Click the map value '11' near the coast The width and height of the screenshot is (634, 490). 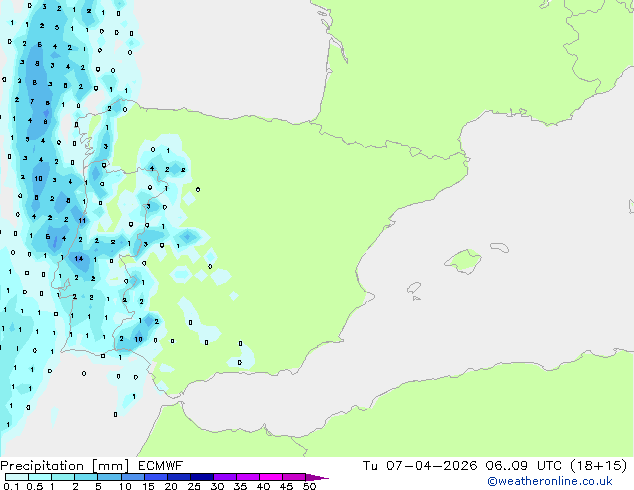pos(82,220)
